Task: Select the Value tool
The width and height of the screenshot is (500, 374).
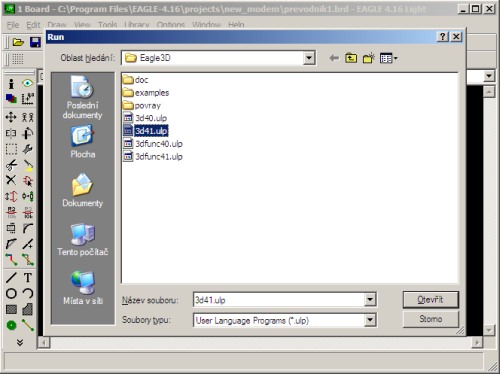Action: (28, 212)
